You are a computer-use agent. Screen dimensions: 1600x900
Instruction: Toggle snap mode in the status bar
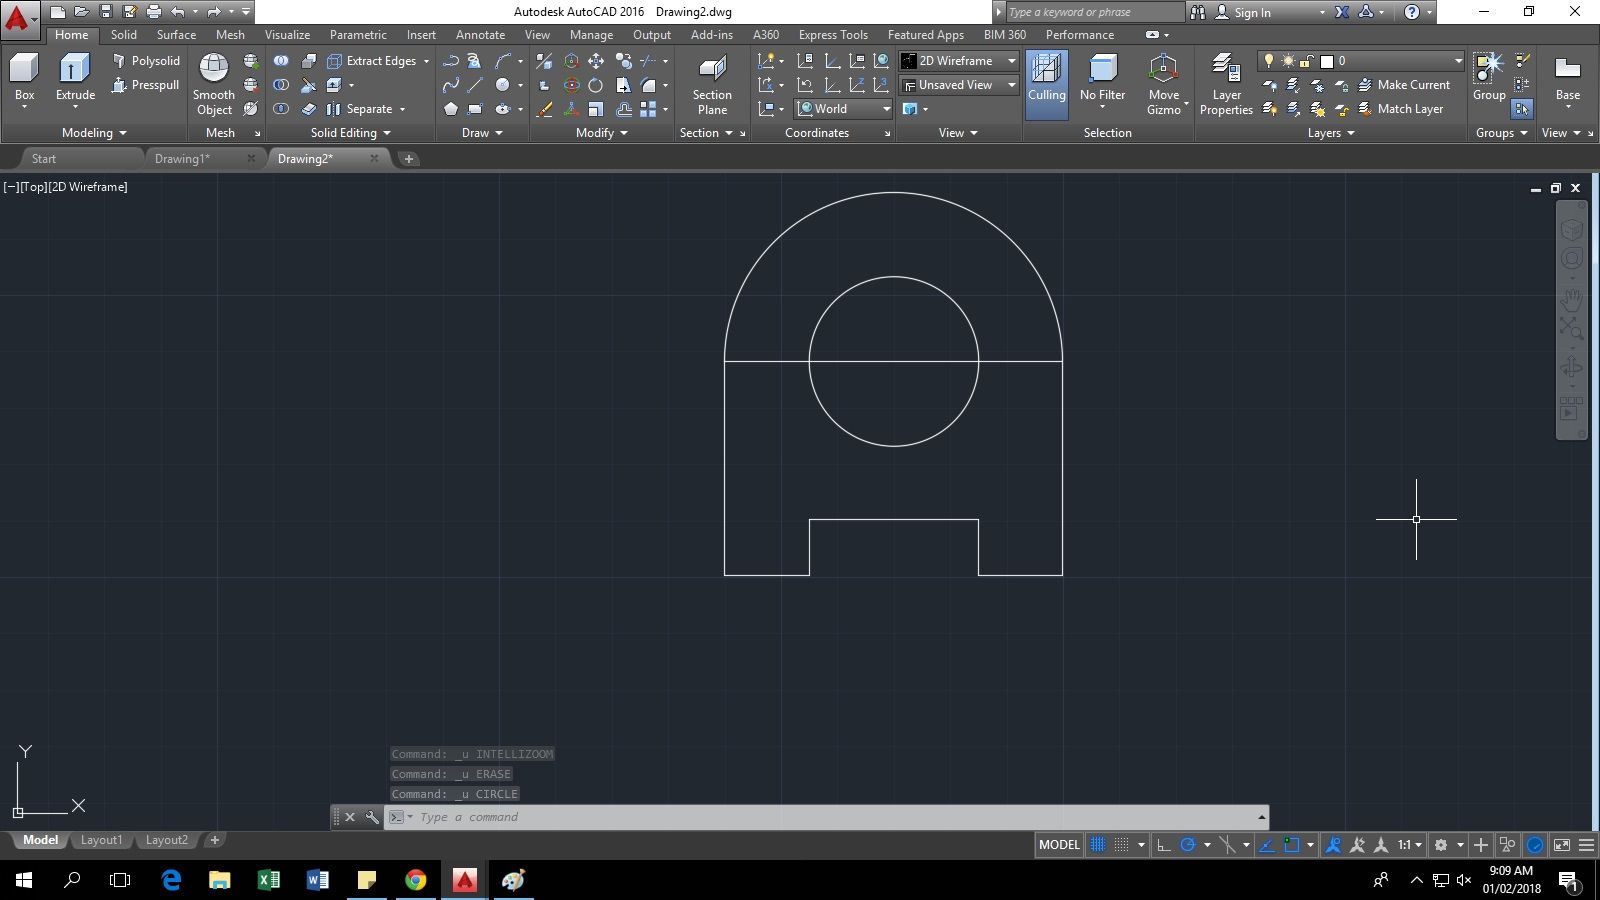point(1122,845)
